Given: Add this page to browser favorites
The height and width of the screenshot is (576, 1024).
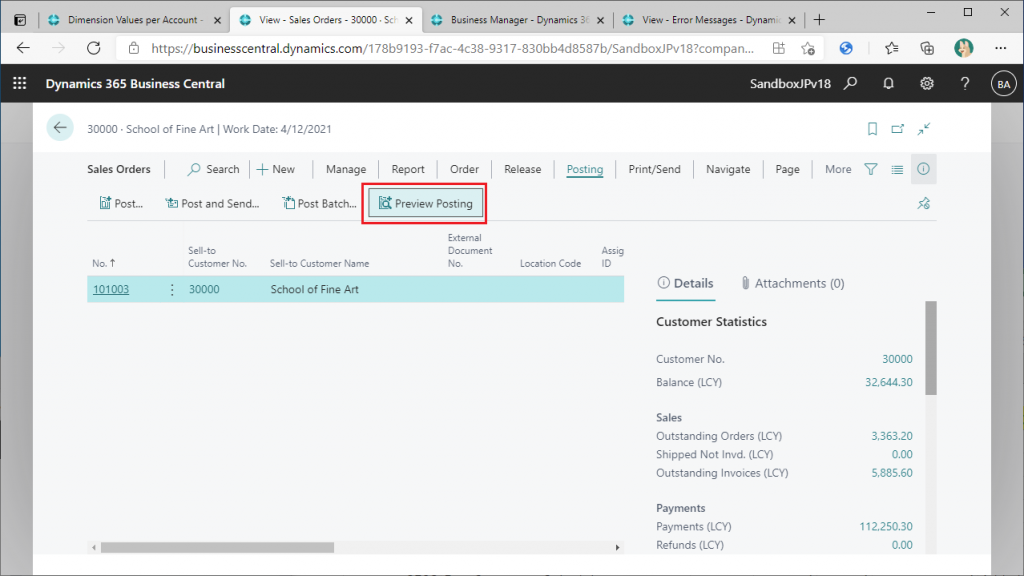Looking at the screenshot, I should [808, 48].
